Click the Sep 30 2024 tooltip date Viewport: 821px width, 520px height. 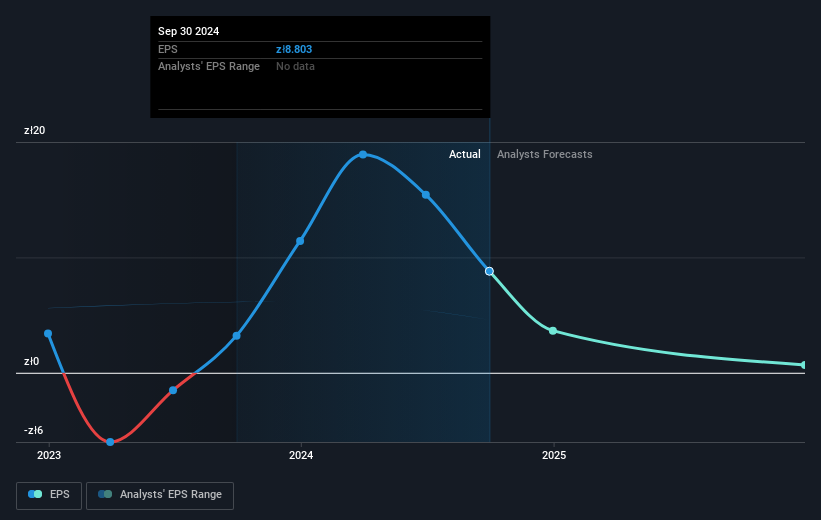(x=188, y=31)
